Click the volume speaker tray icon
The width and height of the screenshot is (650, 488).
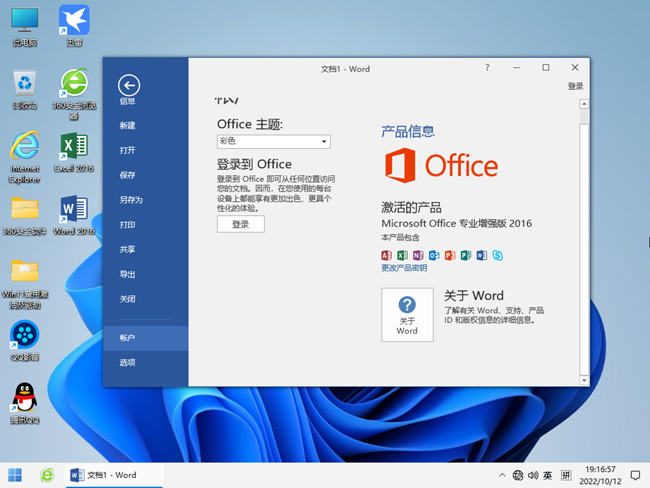tap(533, 475)
